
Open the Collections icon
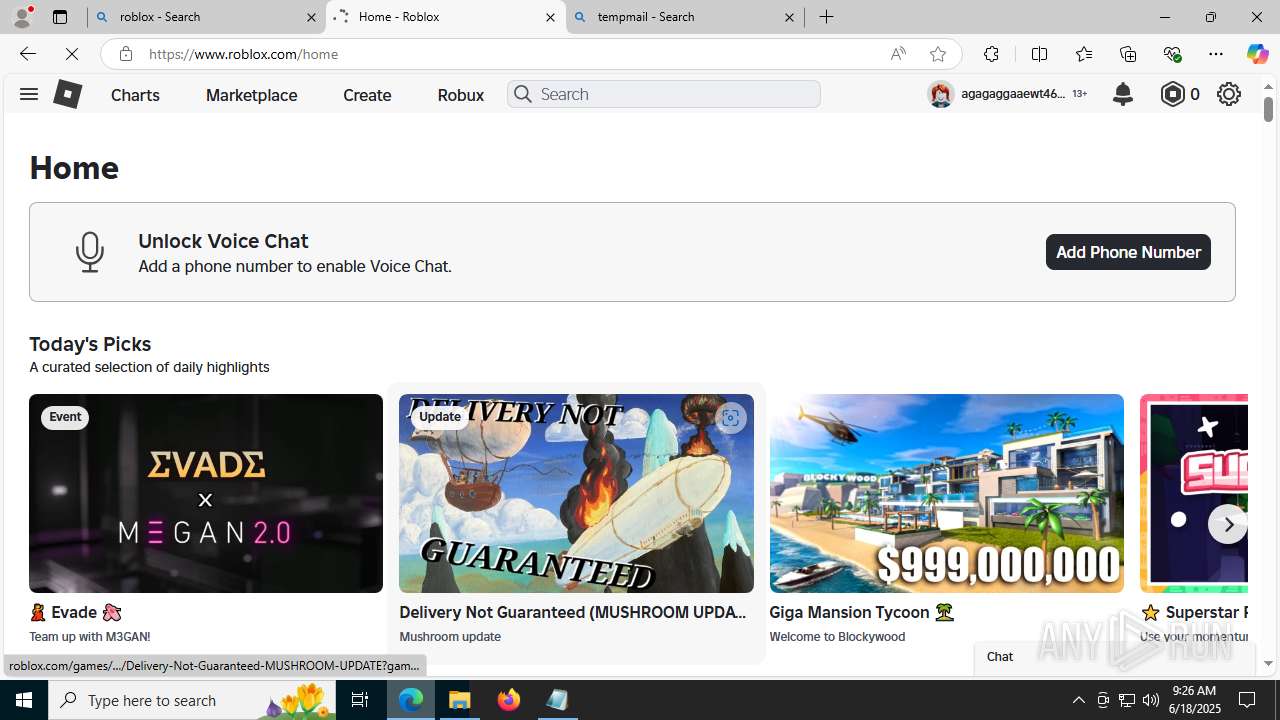tap(1127, 54)
